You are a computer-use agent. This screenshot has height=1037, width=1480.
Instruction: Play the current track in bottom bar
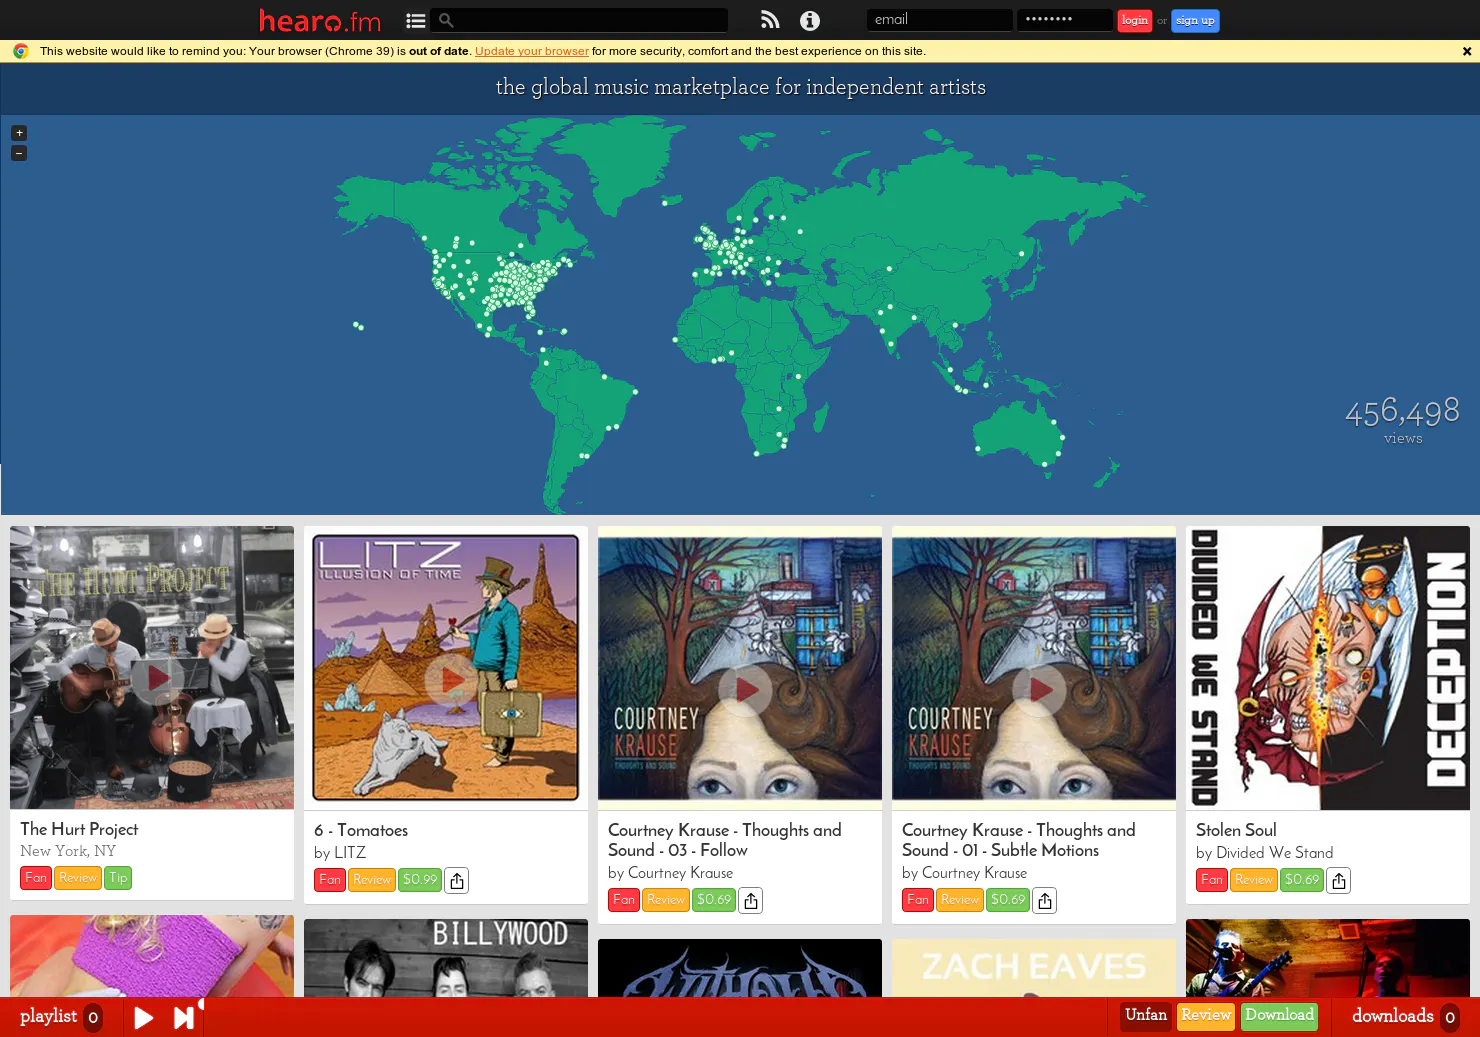click(x=144, y=1018)
